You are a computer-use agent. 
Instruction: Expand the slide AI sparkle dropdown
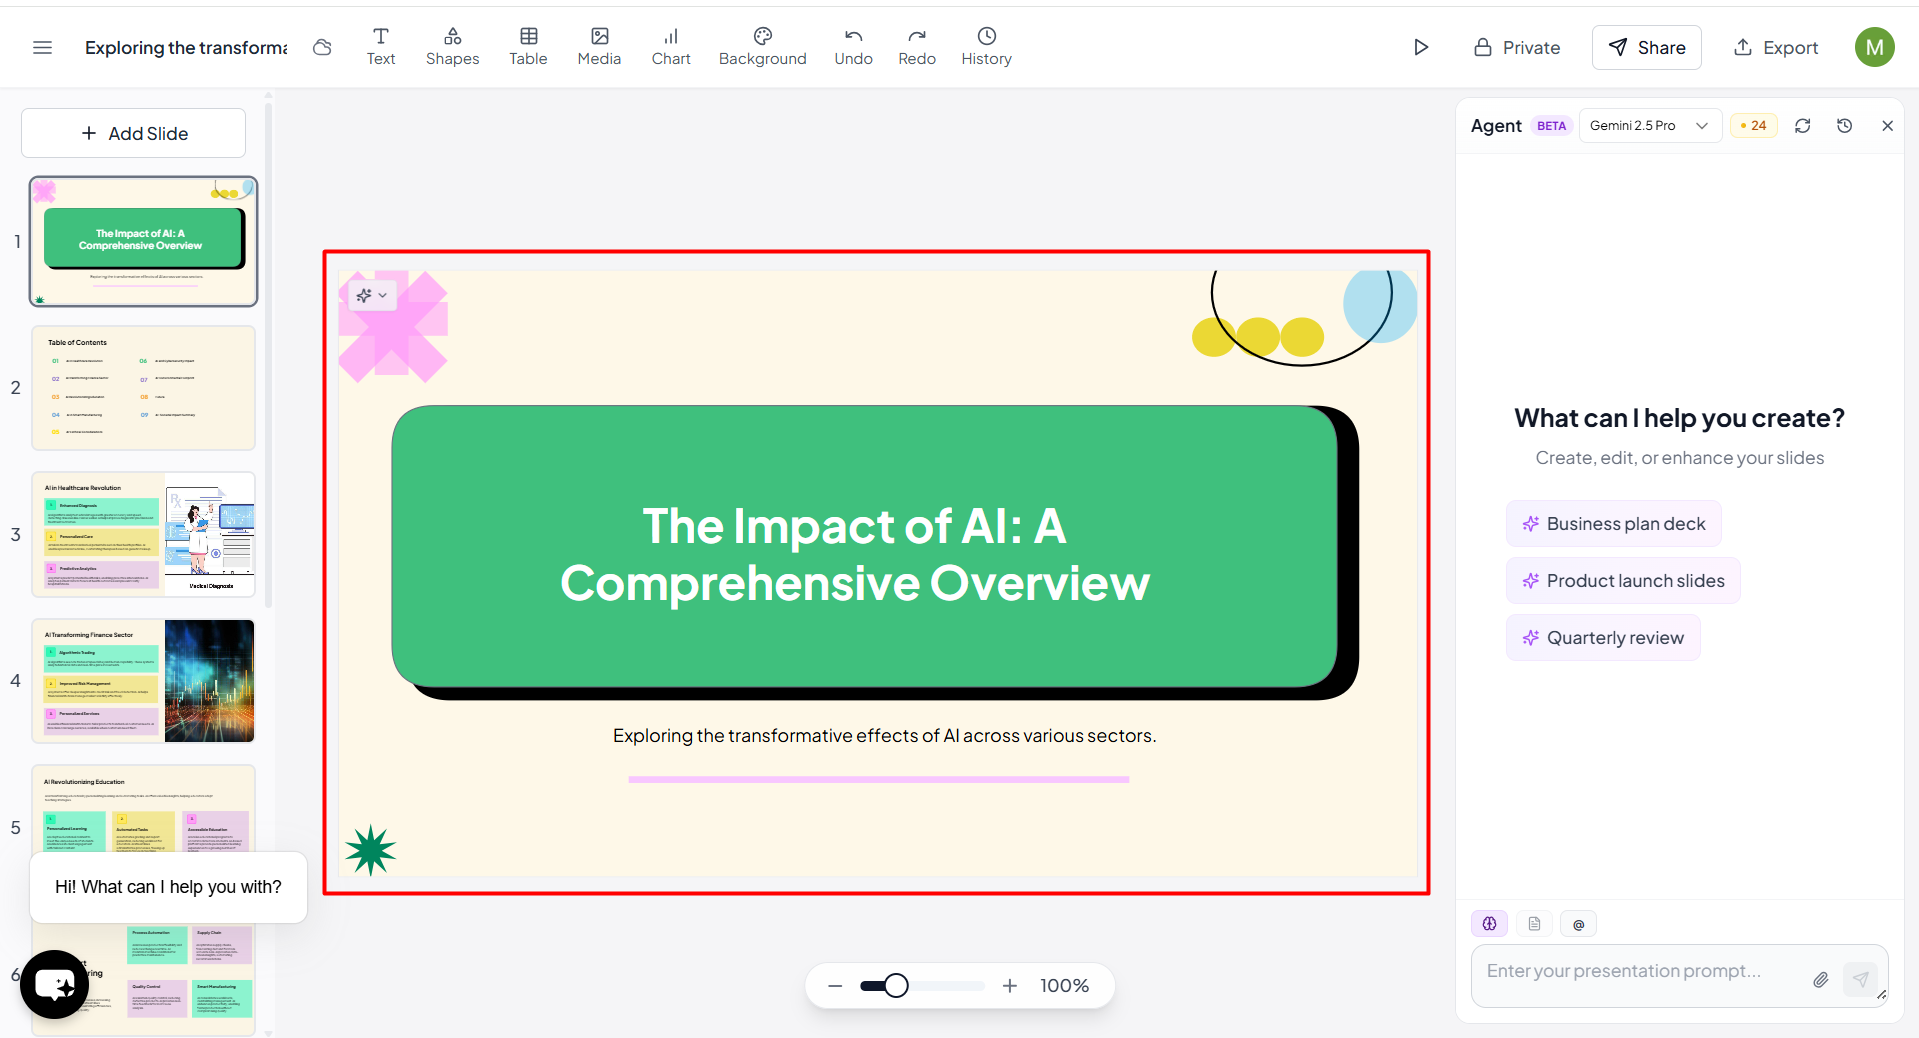372,295
